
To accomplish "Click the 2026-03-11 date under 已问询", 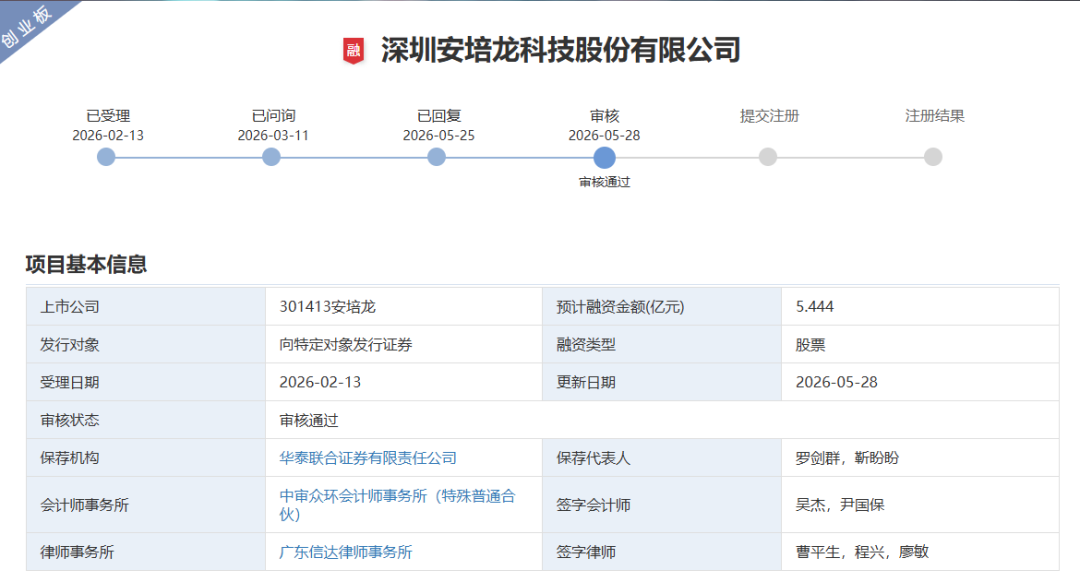I will point(273,135).
